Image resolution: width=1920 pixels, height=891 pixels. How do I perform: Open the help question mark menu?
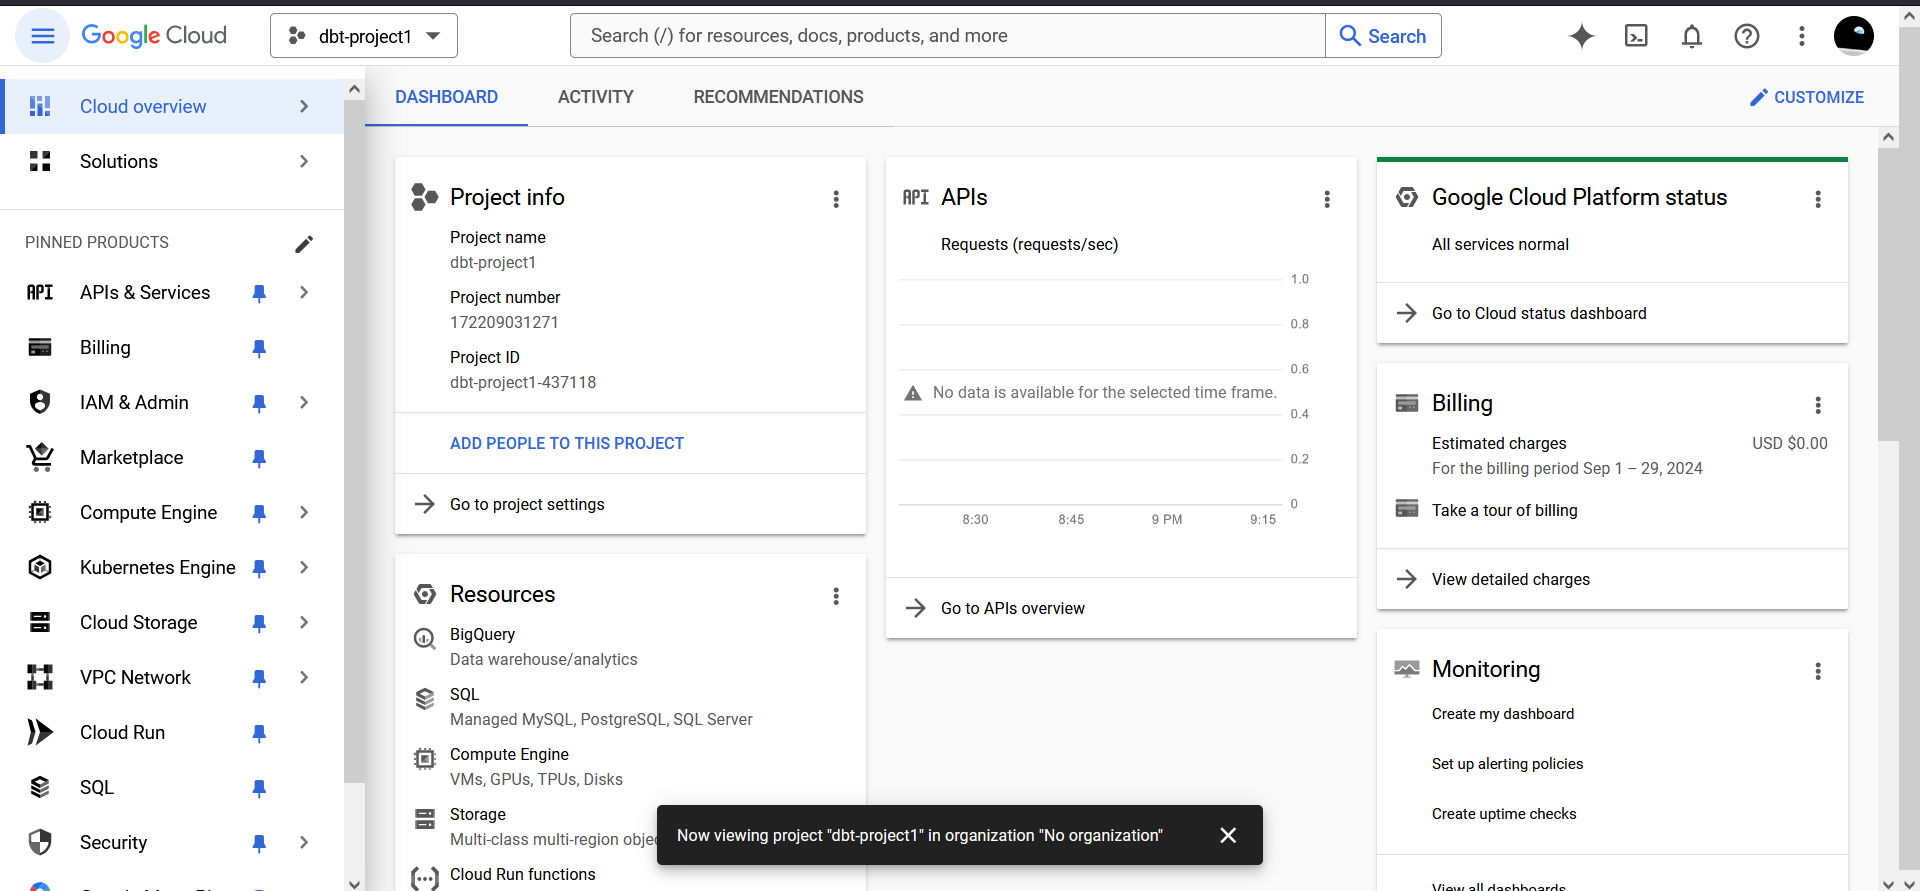[x=1746, y=36]
